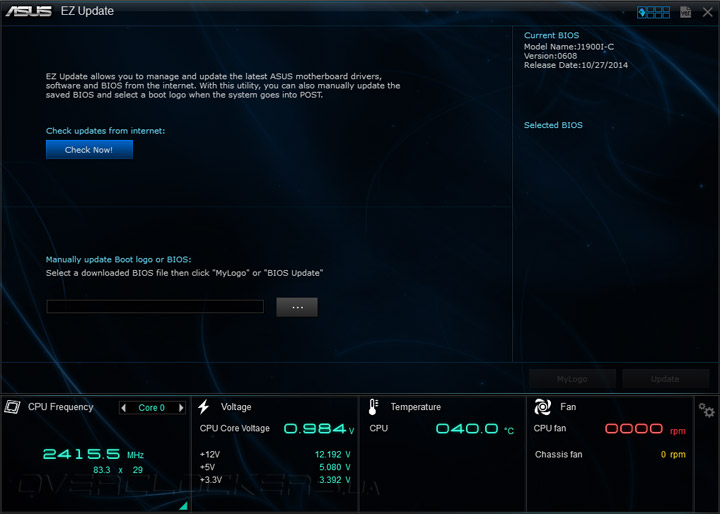Screen dimensions: 720x514
Task: Click the Temperature thermometer icon
Action: 373,407
